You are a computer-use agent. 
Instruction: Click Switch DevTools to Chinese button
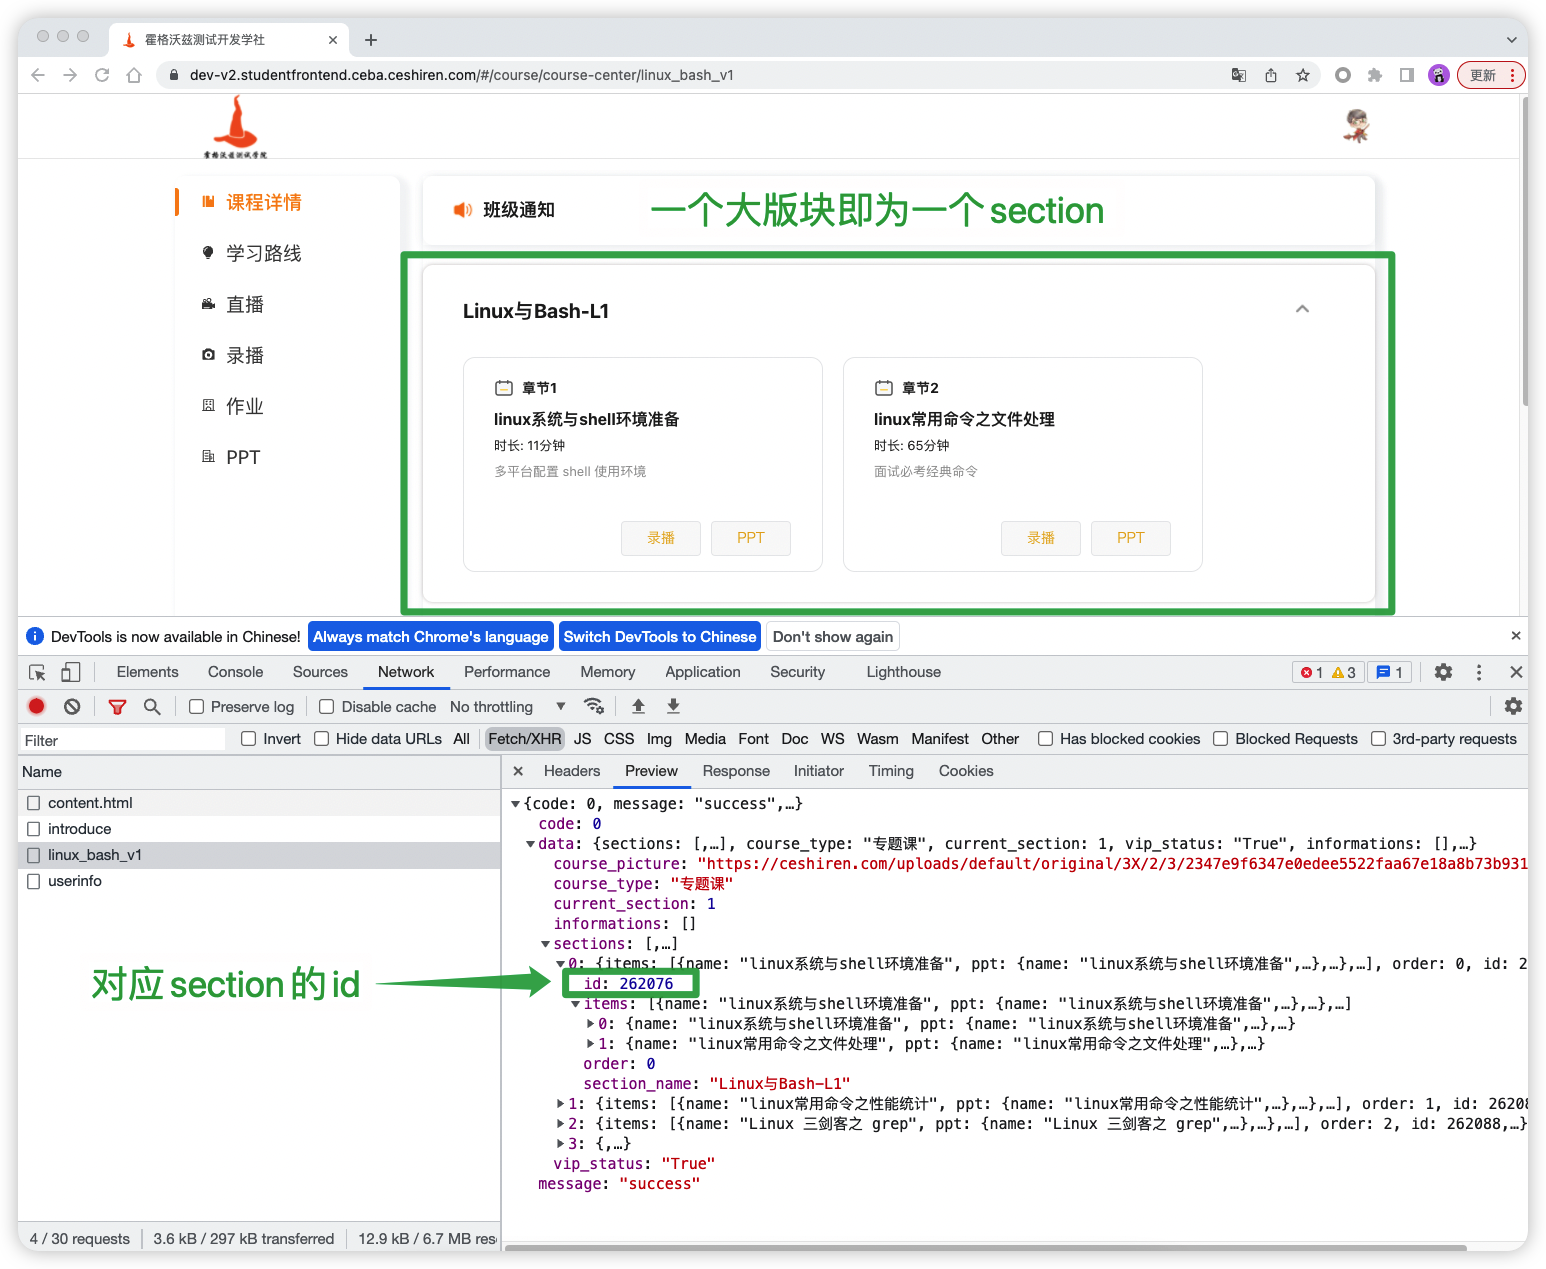tap(659, 637)
